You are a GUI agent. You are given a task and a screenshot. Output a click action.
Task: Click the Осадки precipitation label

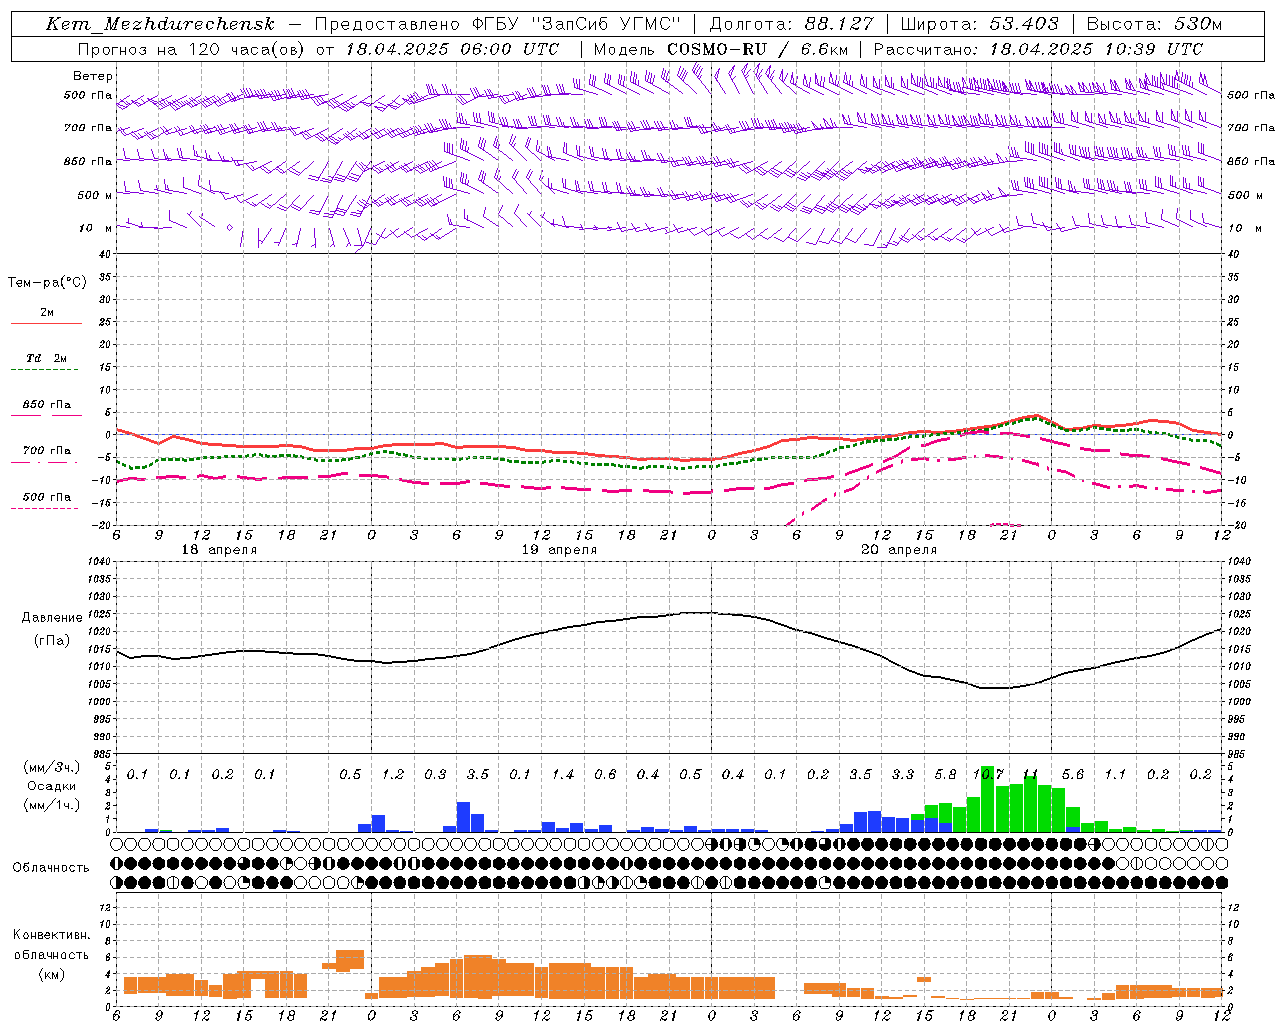click(52, 786)
